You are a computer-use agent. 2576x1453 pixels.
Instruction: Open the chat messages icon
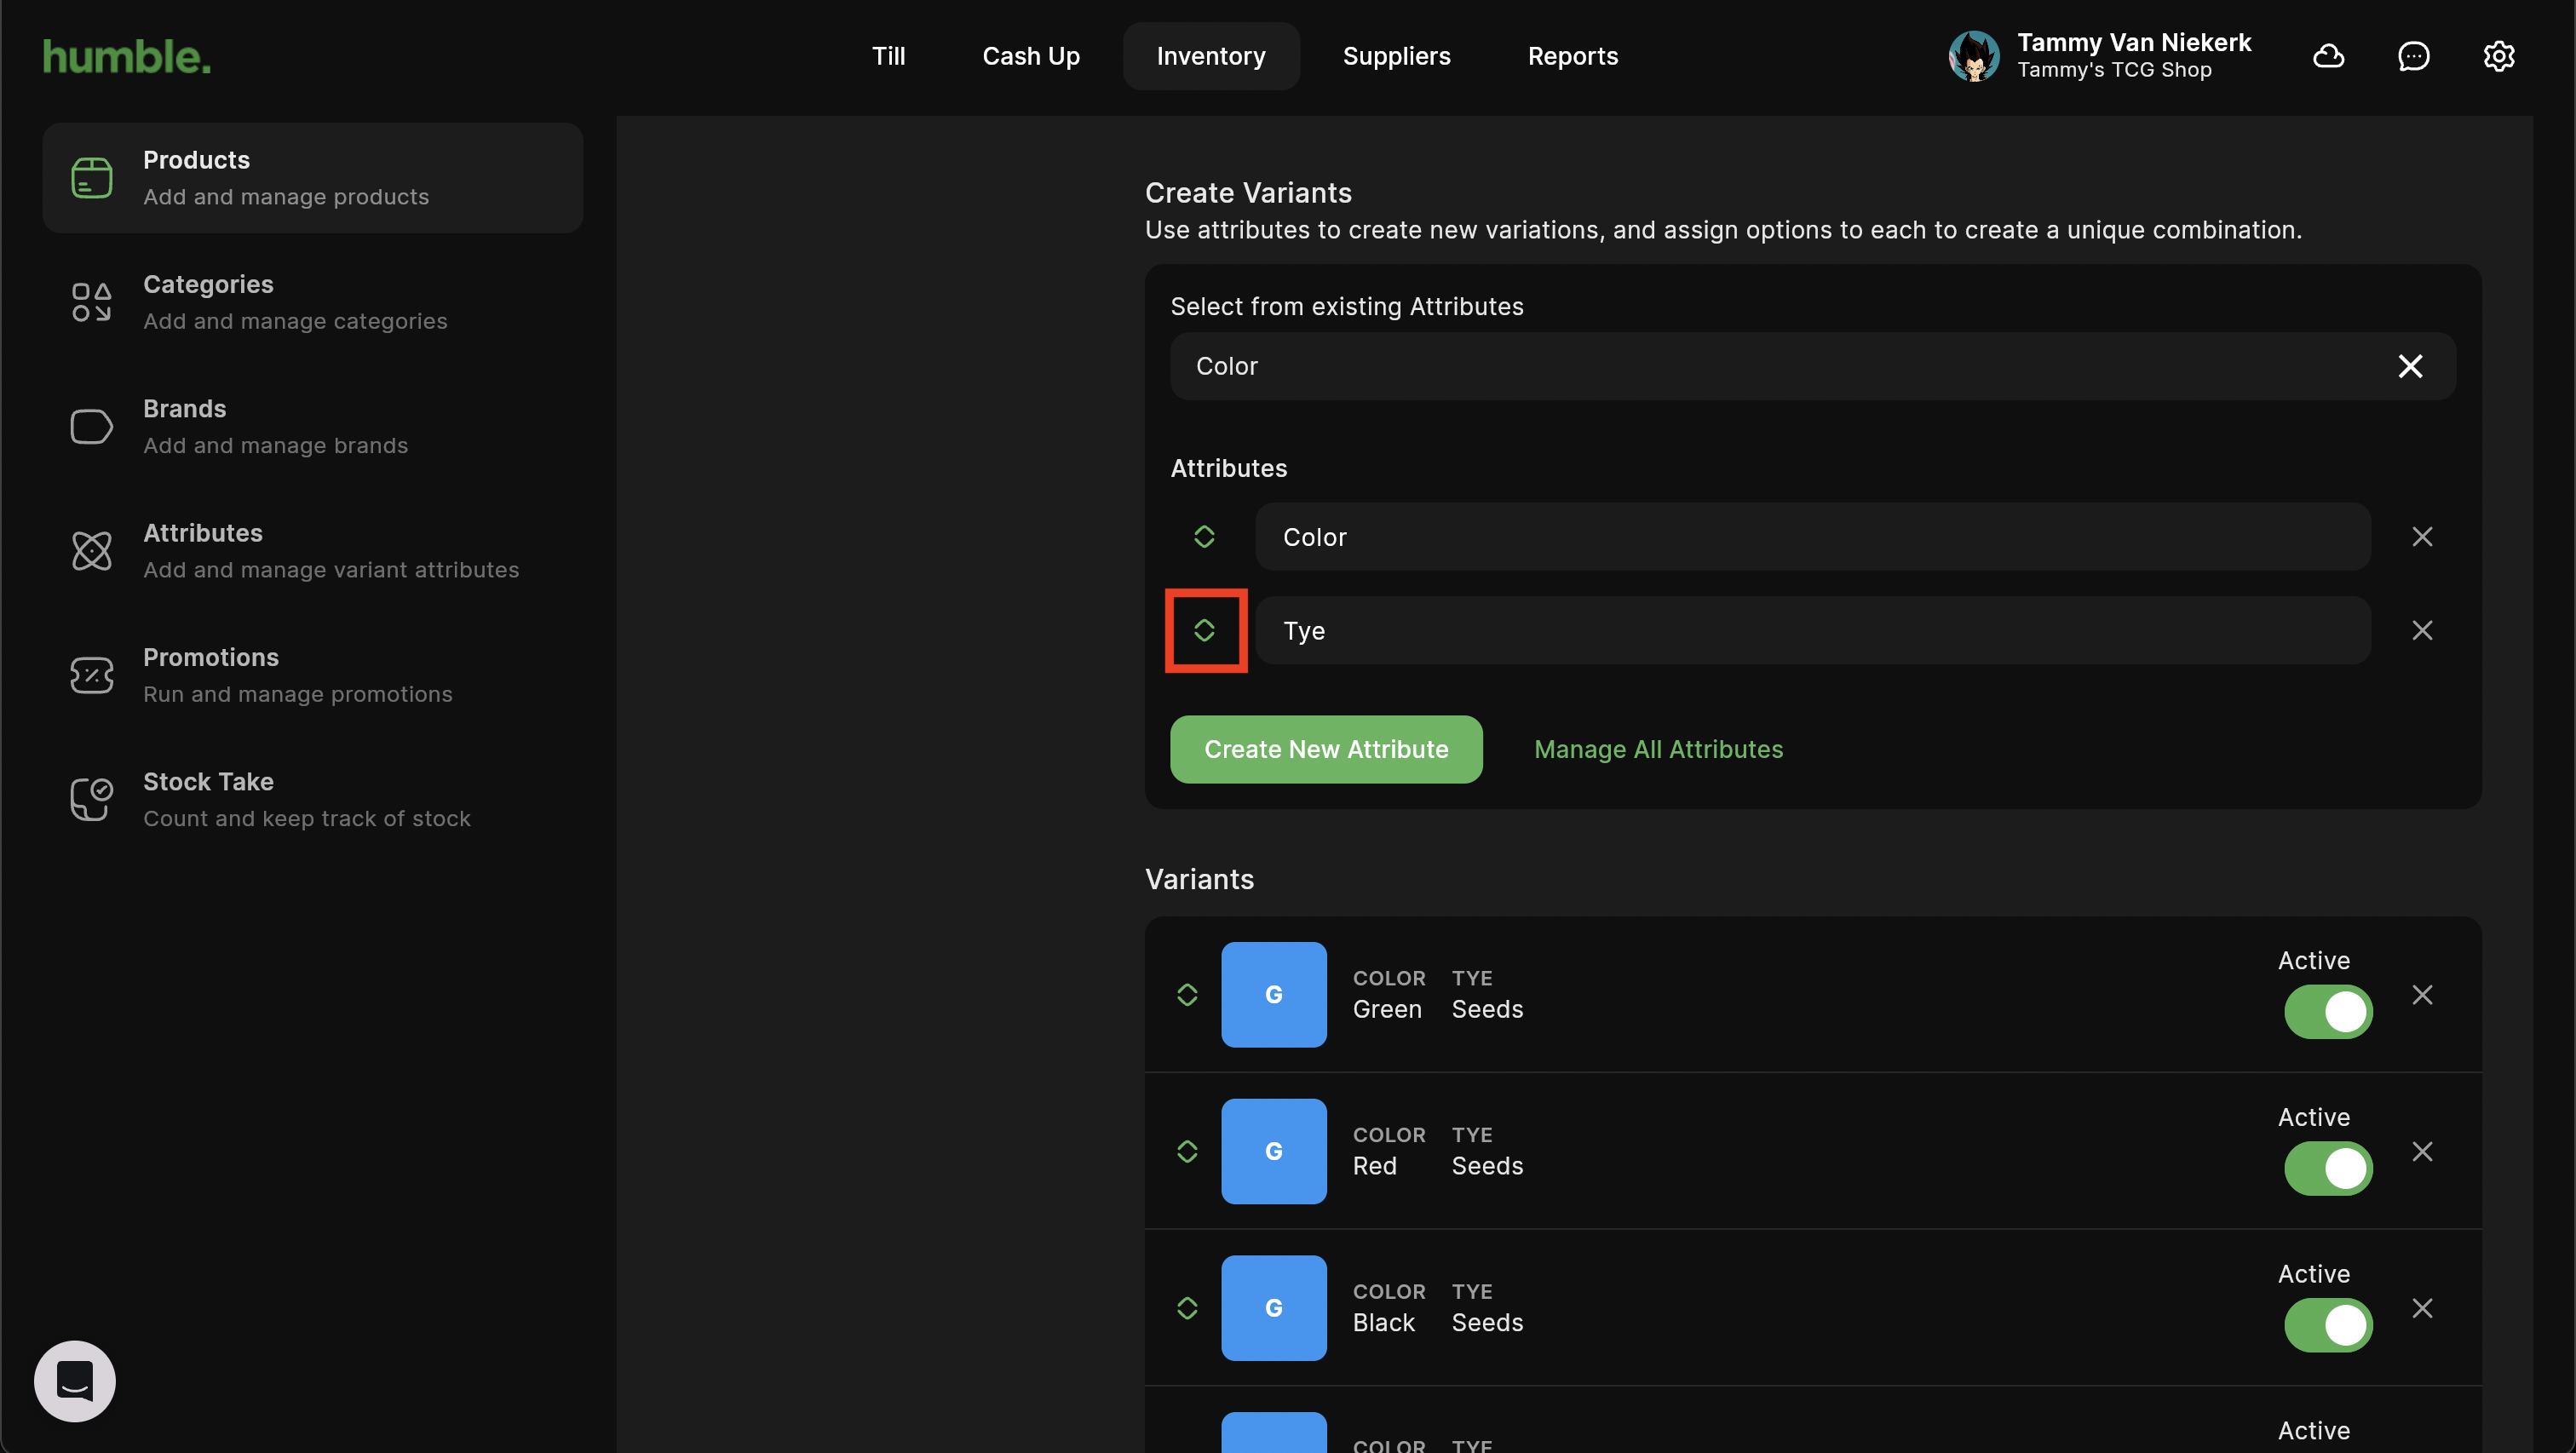(2413, 56)
